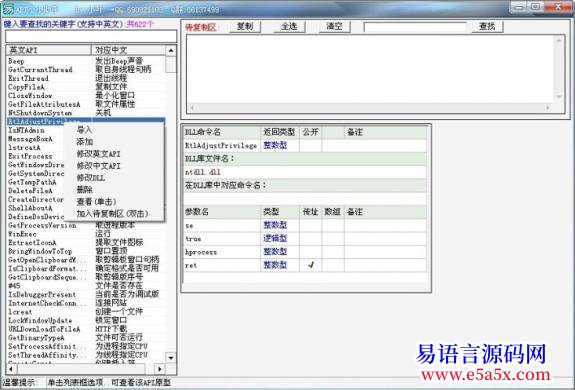Screen dimensions: 575x390
Task: Select 修改中文API in context menu
Action: tap(98, 166)
